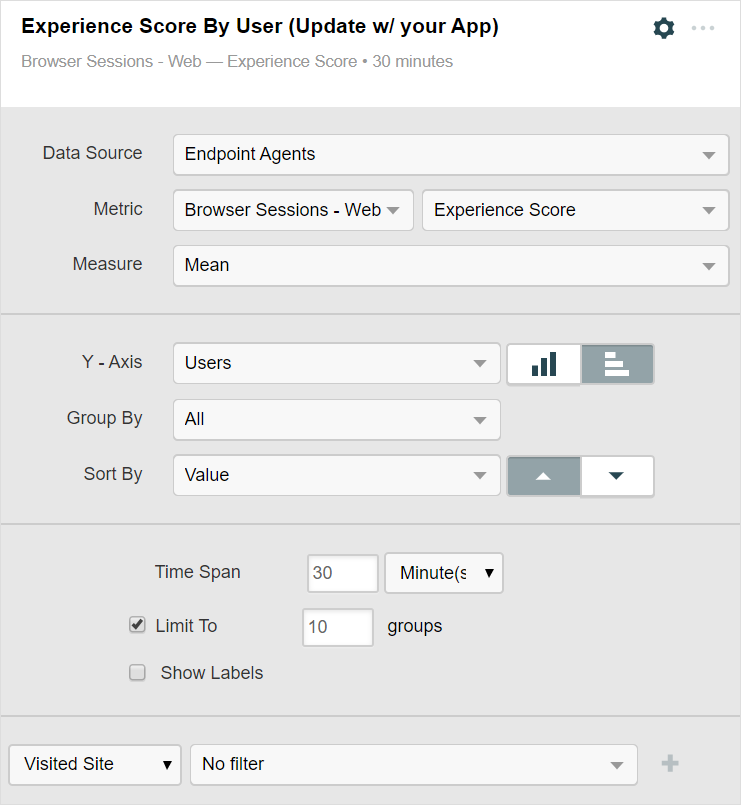Open the Visited Site filter type selector
The width and height of the screenshot is (741, 805).
[95, 764]
